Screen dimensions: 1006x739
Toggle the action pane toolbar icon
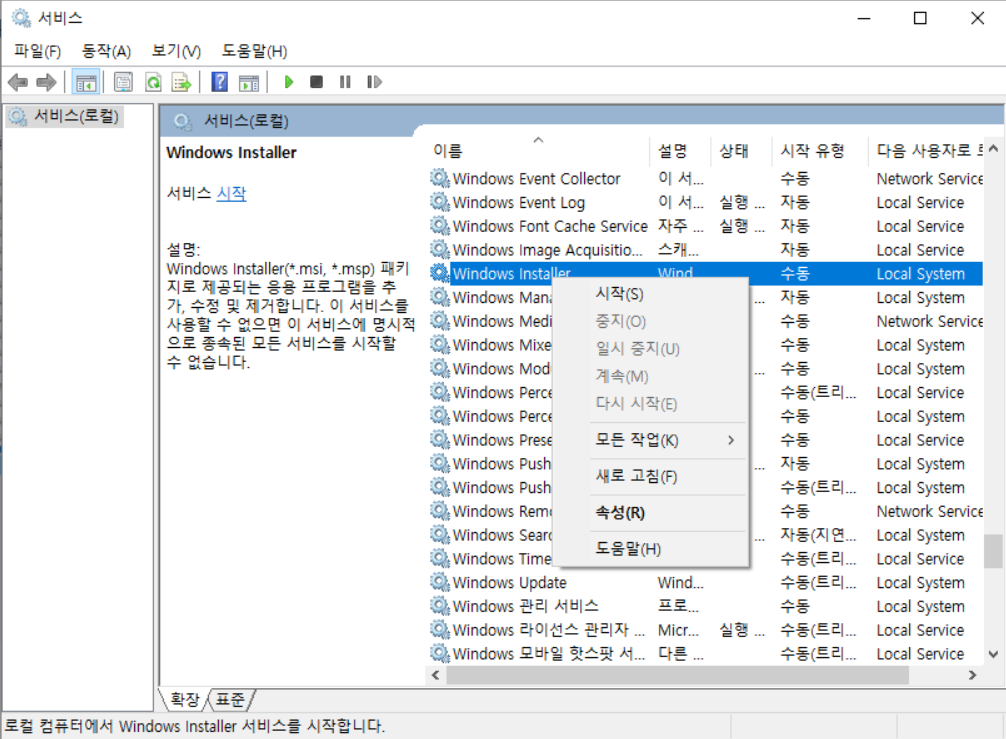[249, 82]
